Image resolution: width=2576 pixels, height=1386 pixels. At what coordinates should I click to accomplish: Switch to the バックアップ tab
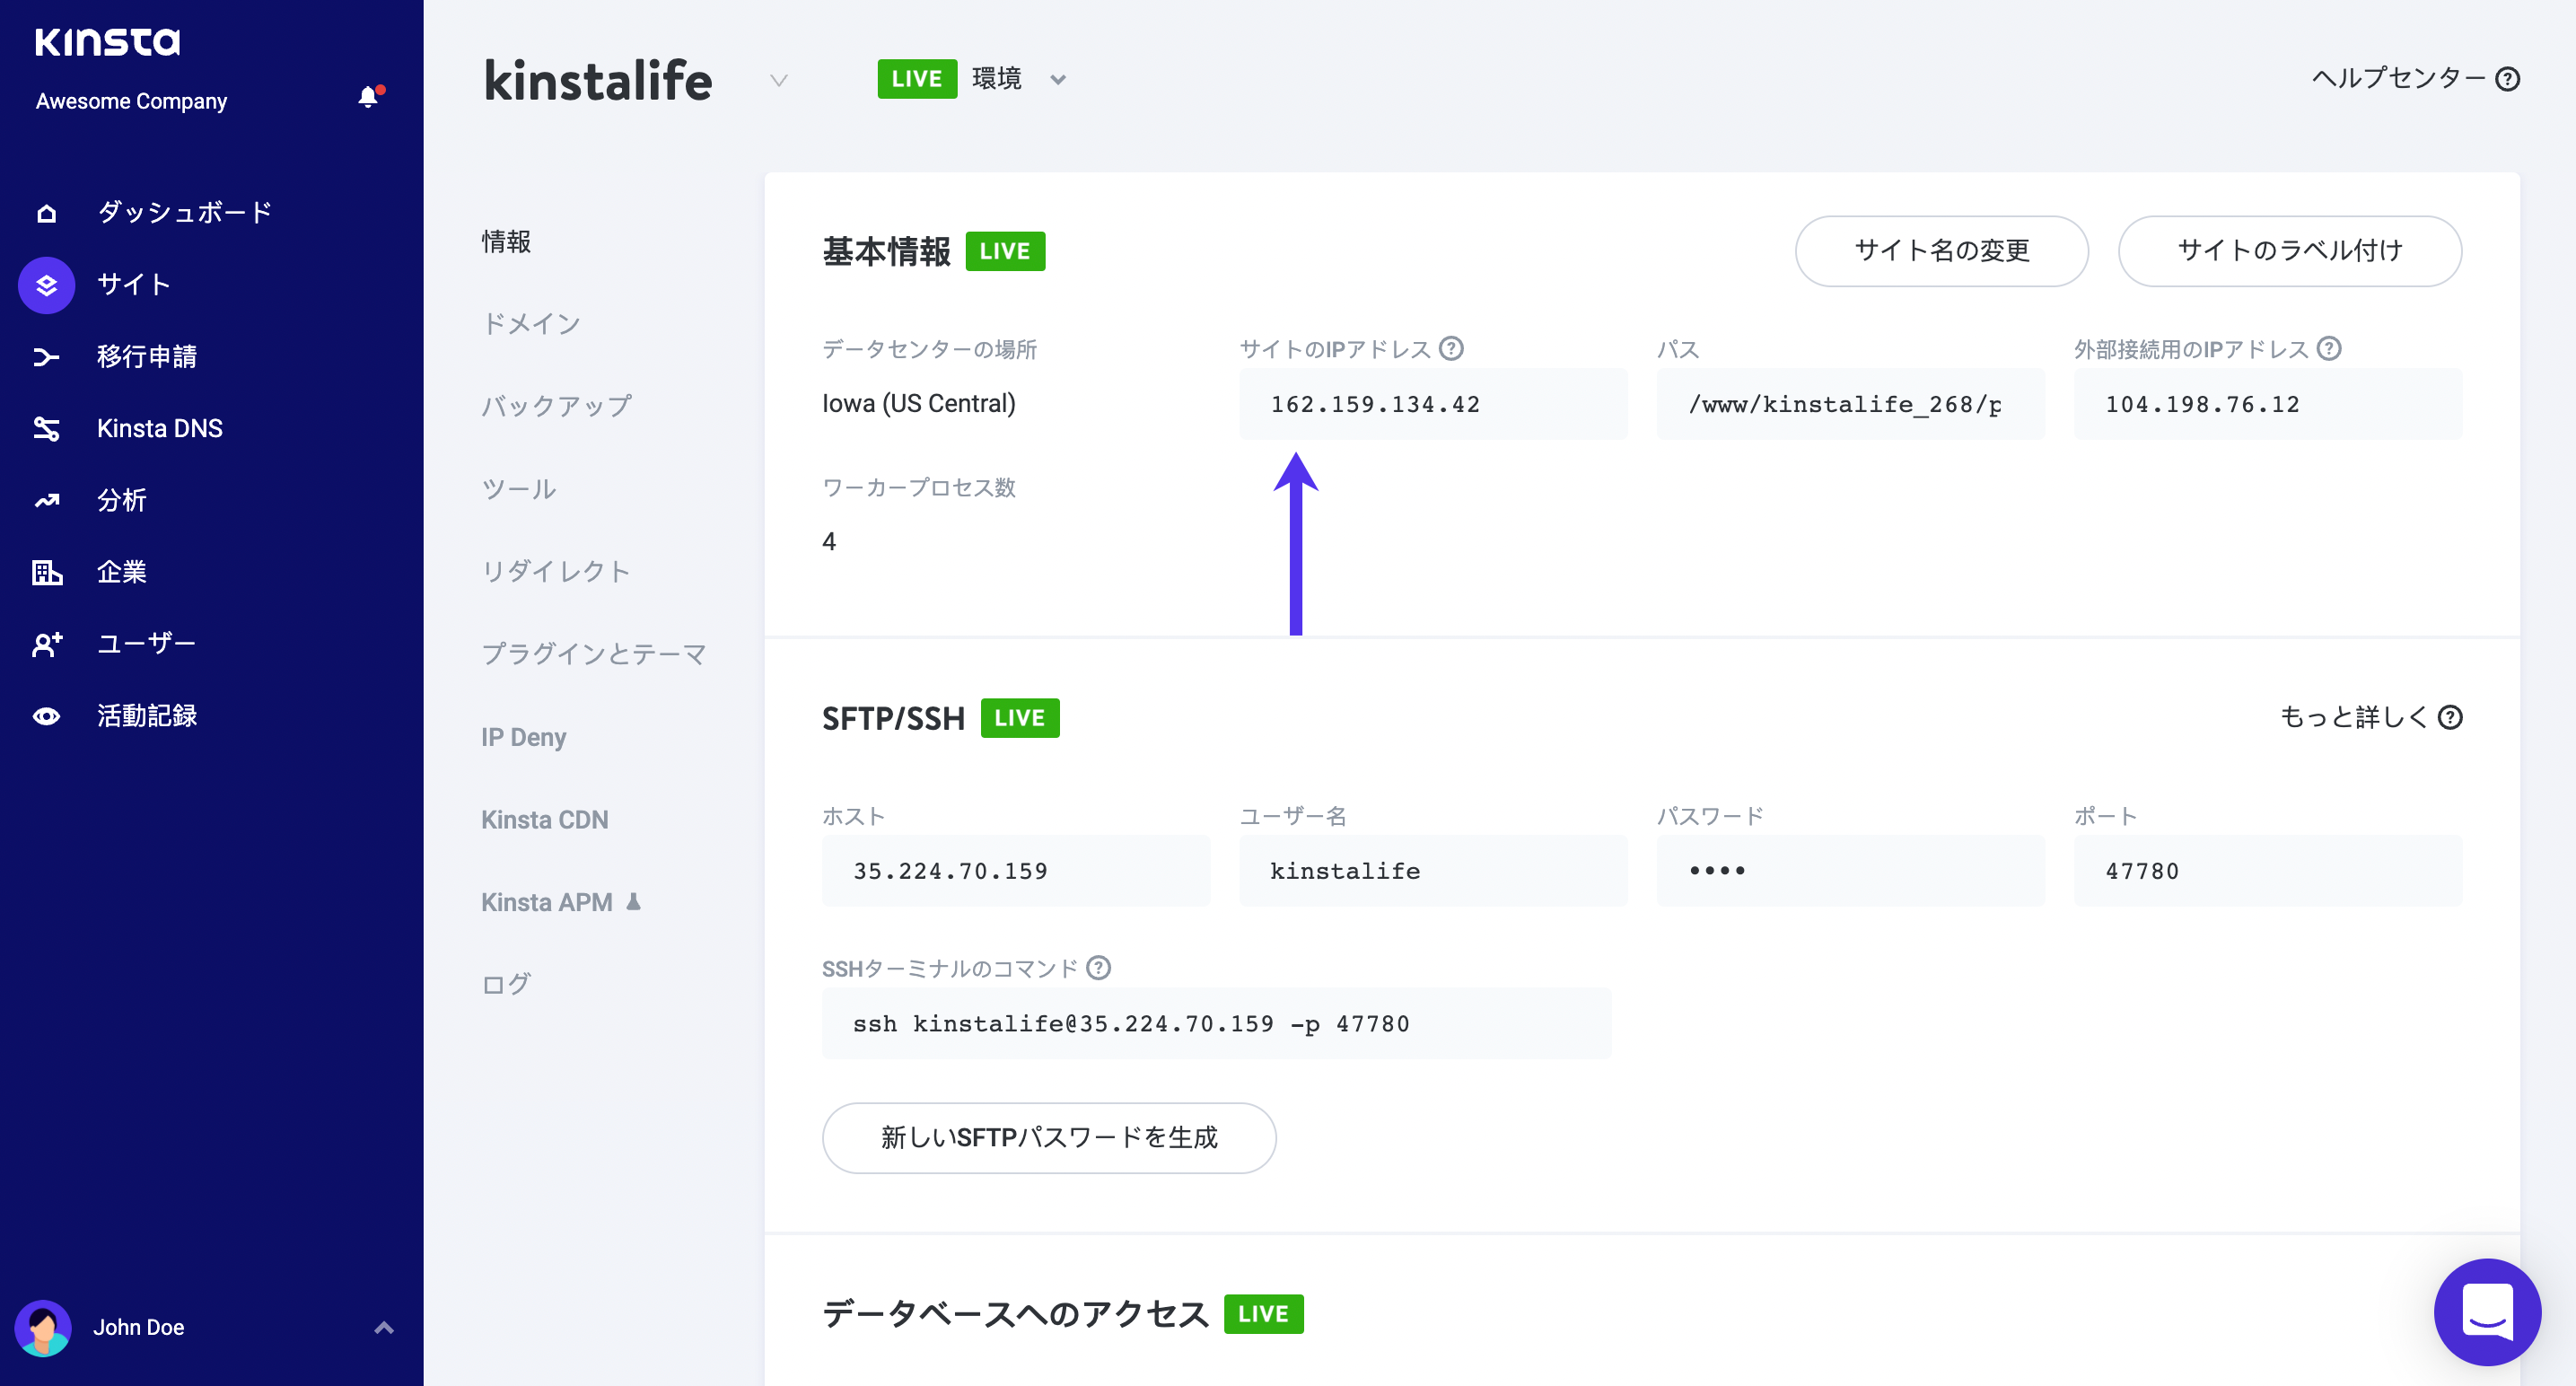(556, 407)
